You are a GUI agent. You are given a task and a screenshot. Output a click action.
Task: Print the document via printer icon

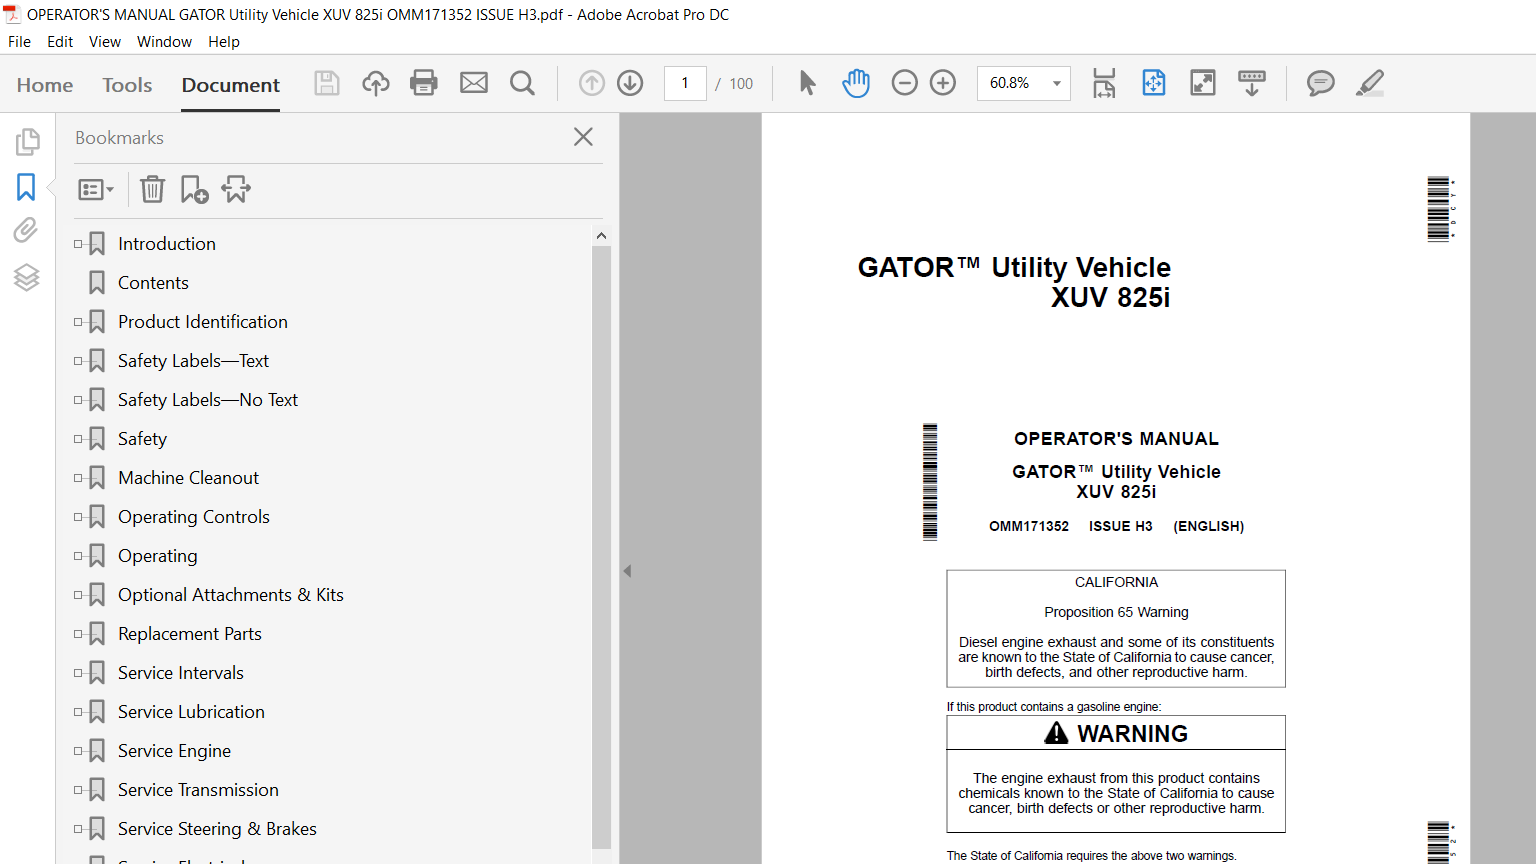[424, 83]
